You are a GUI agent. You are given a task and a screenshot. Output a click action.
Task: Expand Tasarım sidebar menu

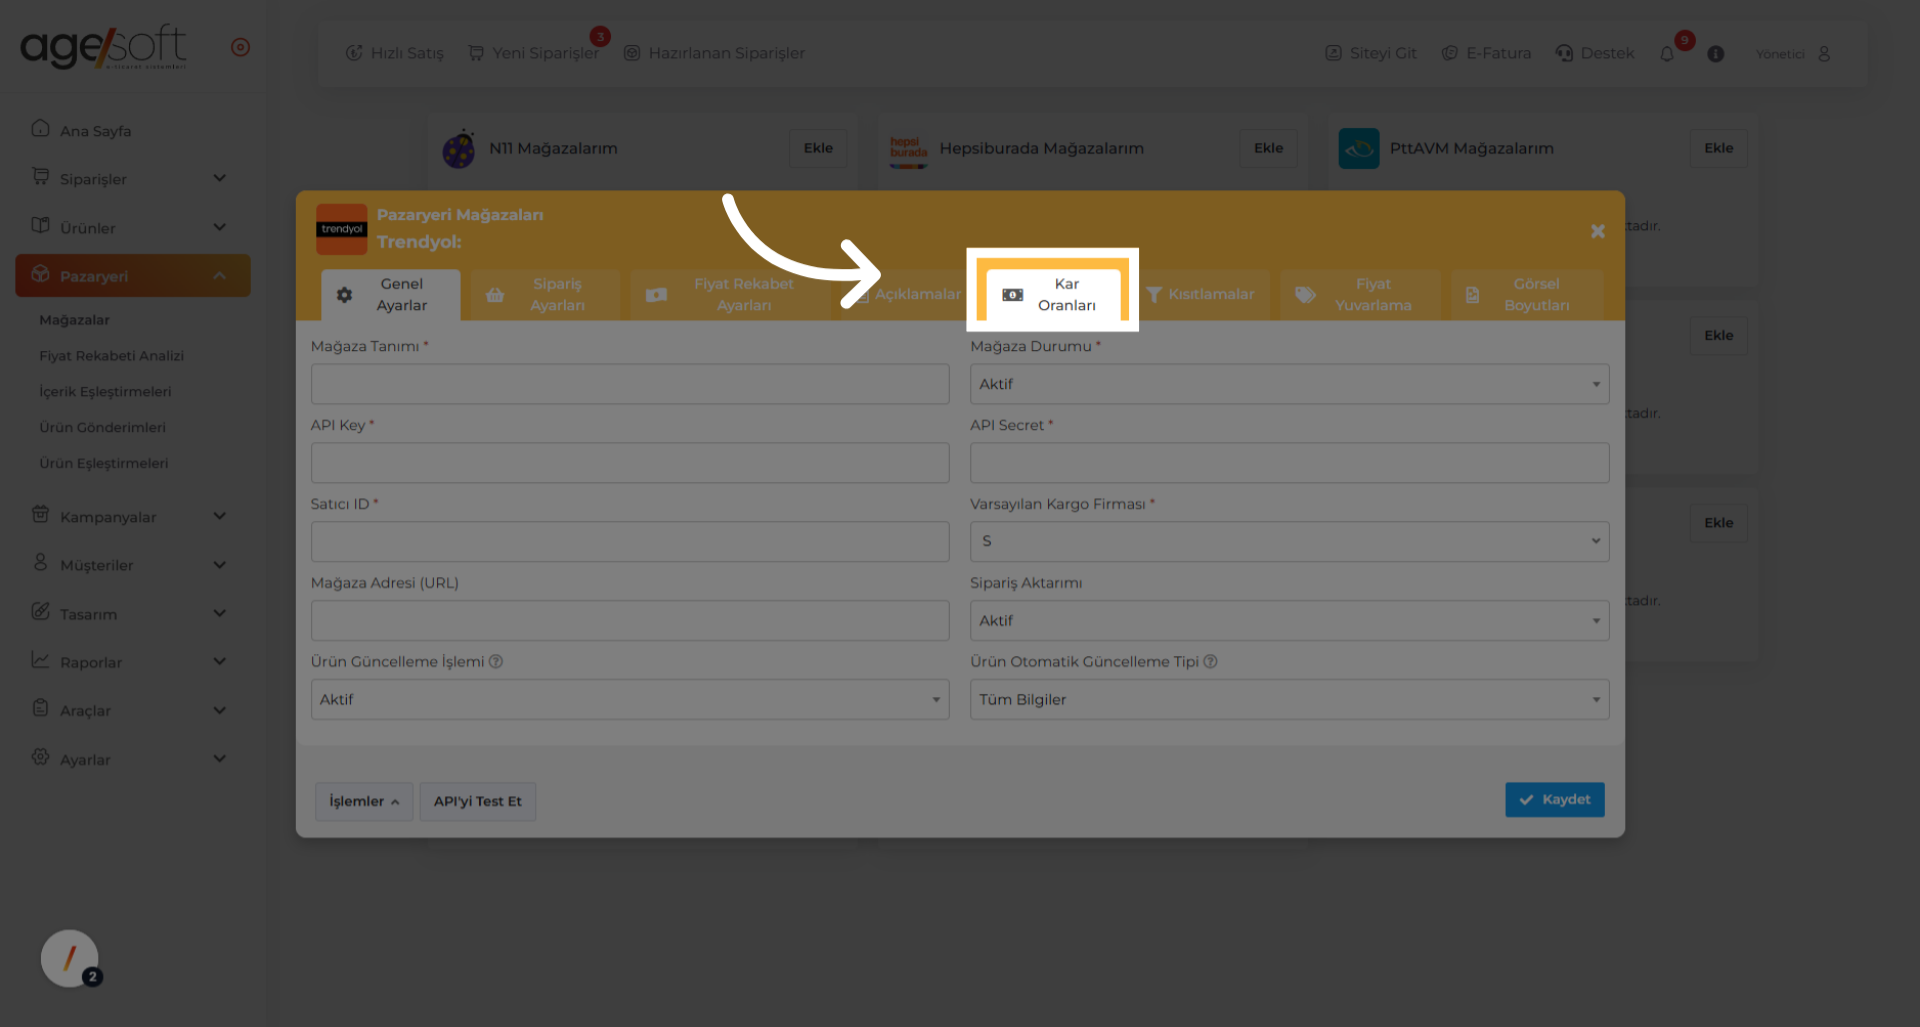[x=132, y=613]
